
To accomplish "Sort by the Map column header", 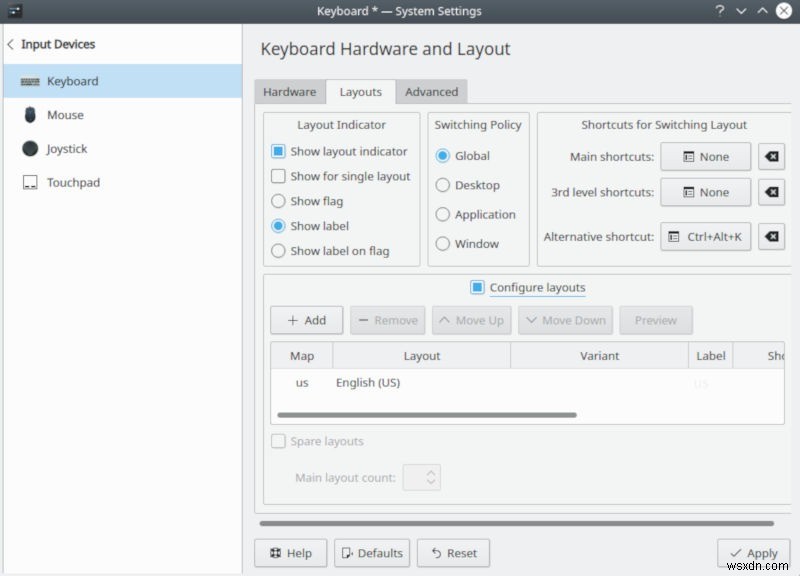I will click(x=302, y=356).
